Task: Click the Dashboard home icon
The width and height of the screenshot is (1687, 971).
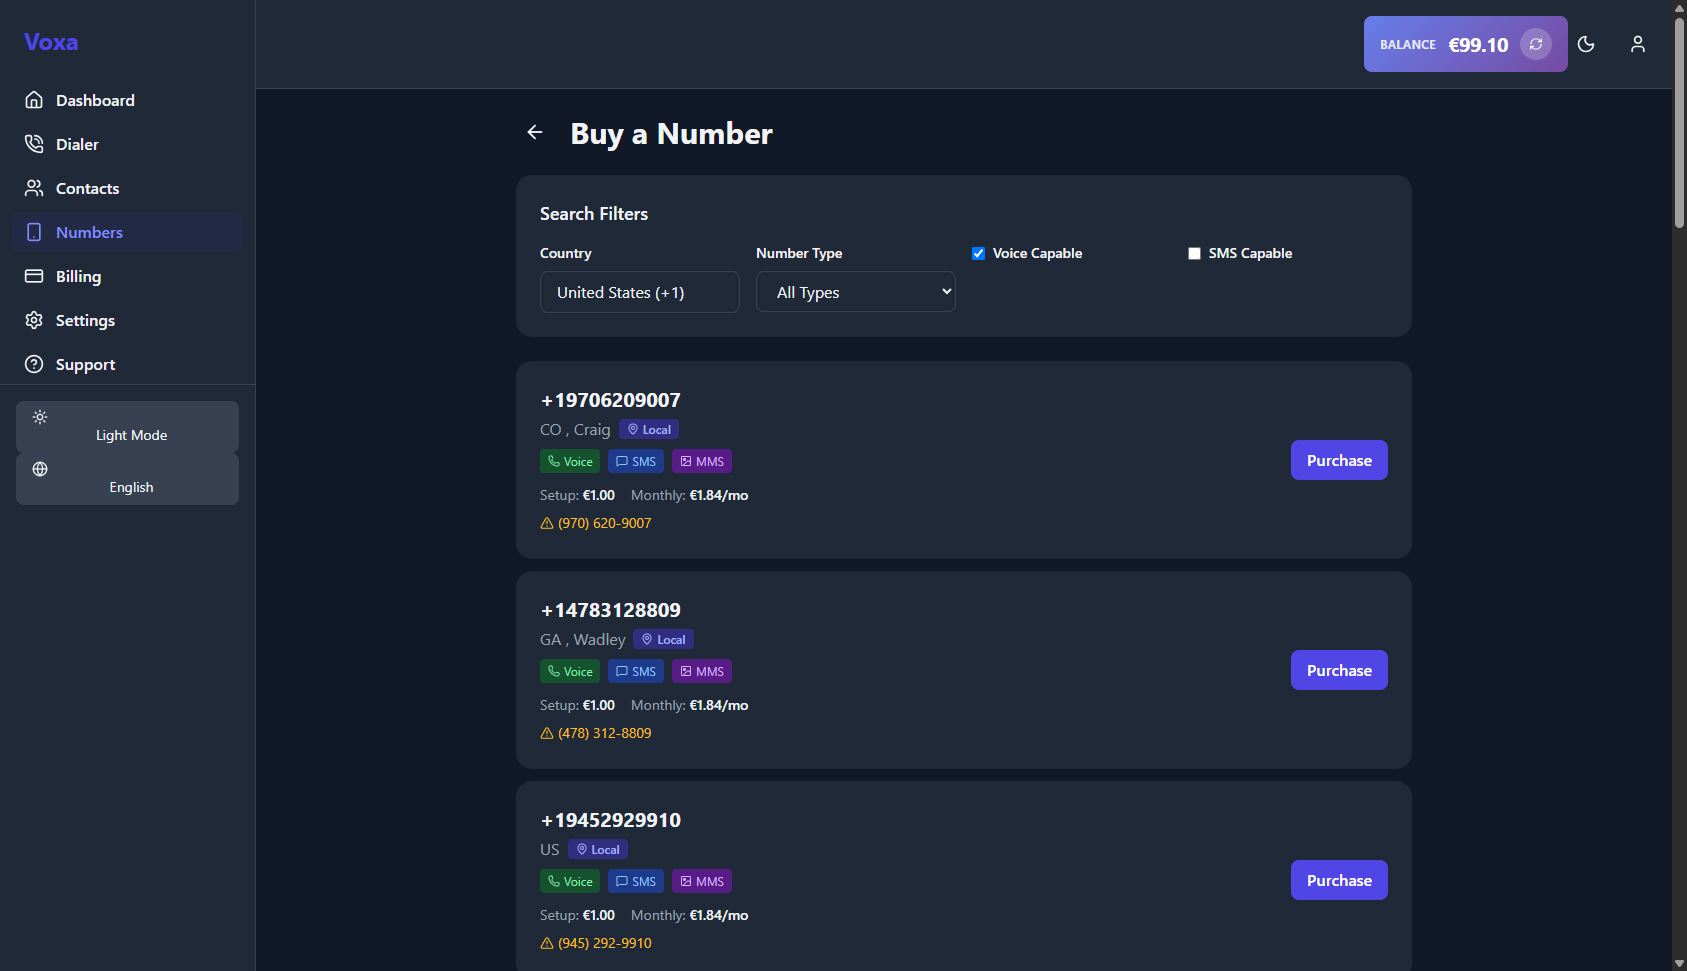Action: tap(34, 100)
